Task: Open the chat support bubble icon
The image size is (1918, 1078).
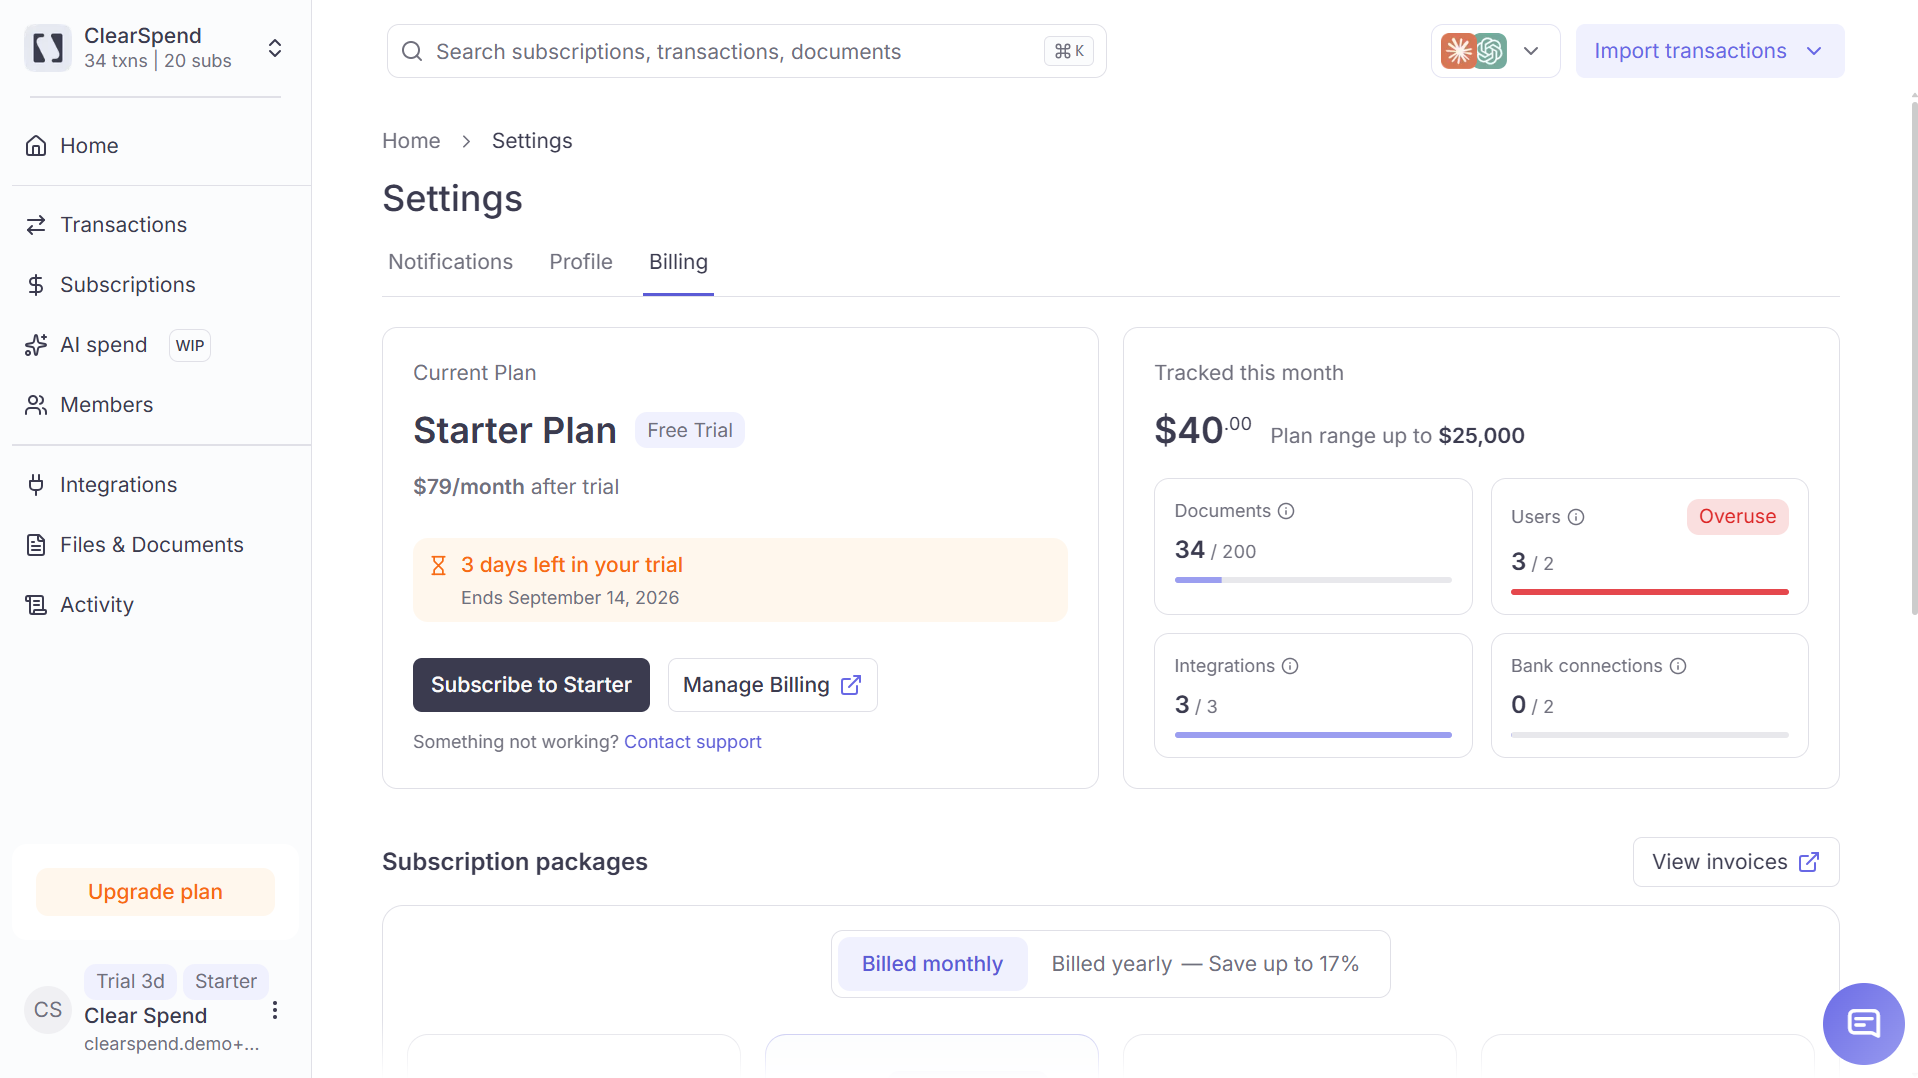Action: point(1863,1023)
